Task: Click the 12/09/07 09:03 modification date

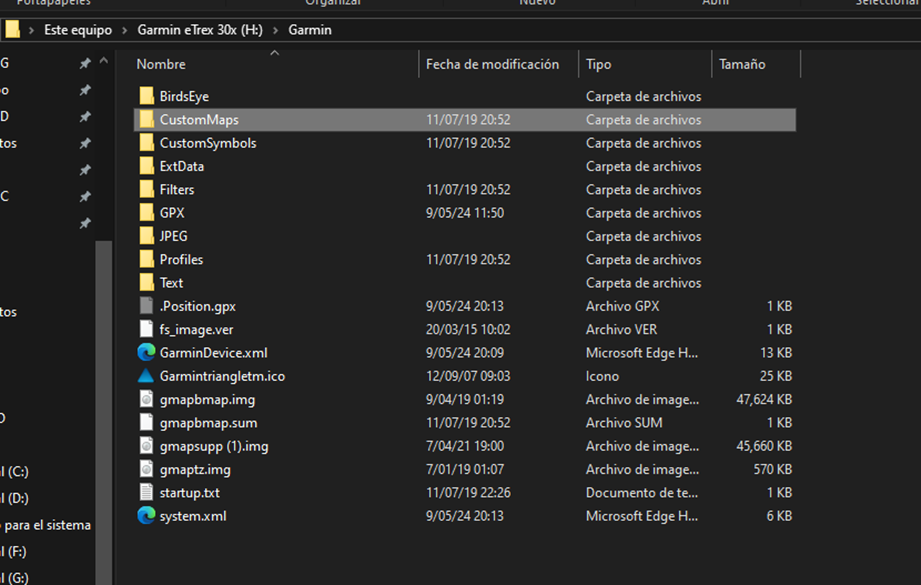Action: (468, 376)
